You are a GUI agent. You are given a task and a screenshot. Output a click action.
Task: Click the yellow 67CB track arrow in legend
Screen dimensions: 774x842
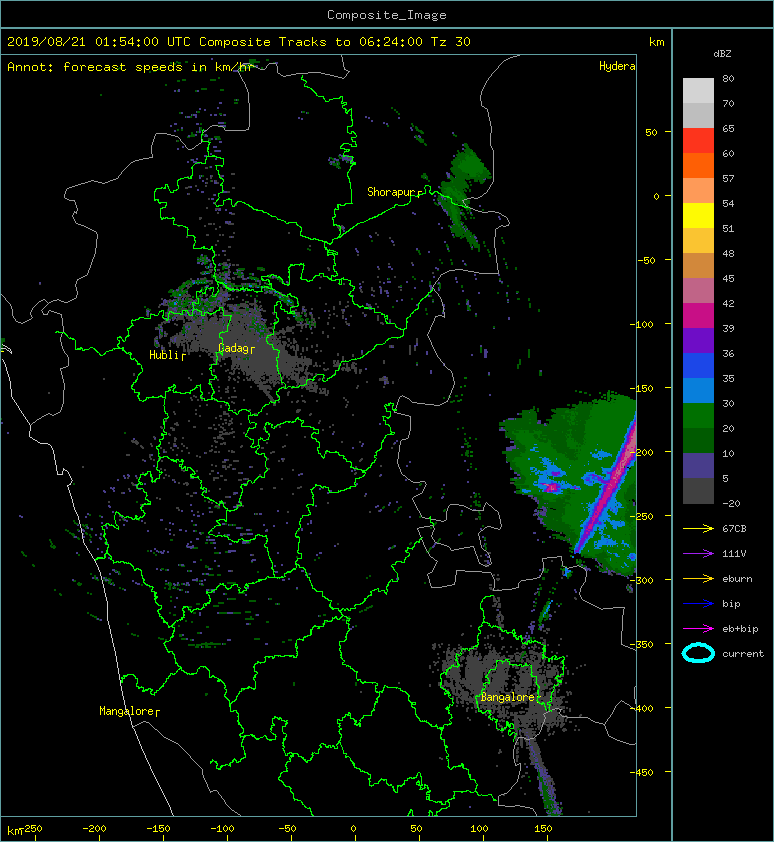(698, 528)
